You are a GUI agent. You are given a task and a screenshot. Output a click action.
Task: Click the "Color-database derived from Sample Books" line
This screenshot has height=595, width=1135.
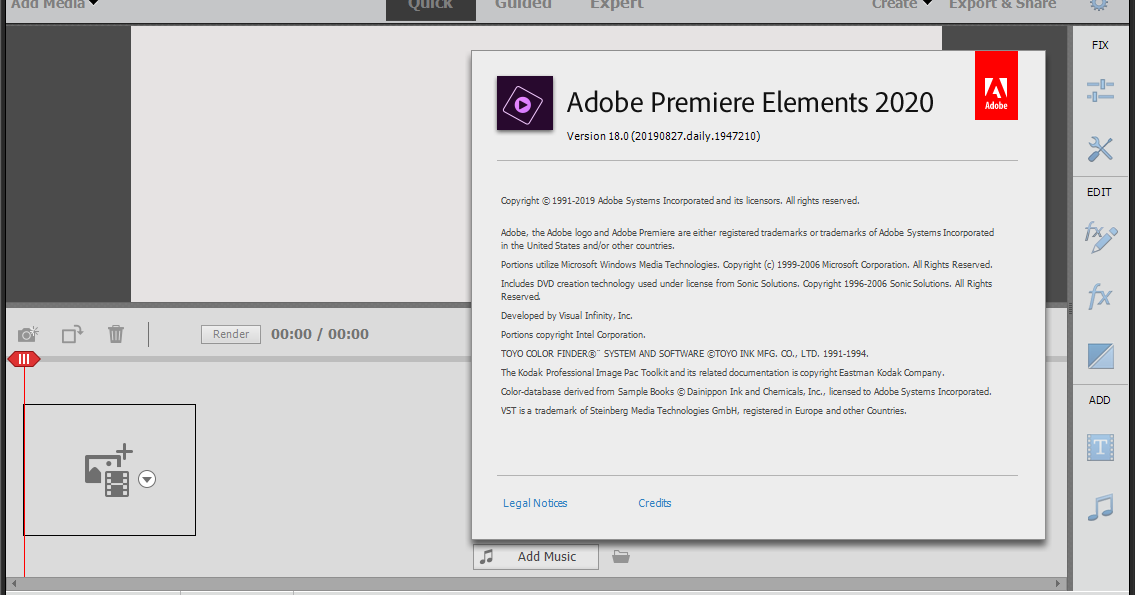coord(746,392)
